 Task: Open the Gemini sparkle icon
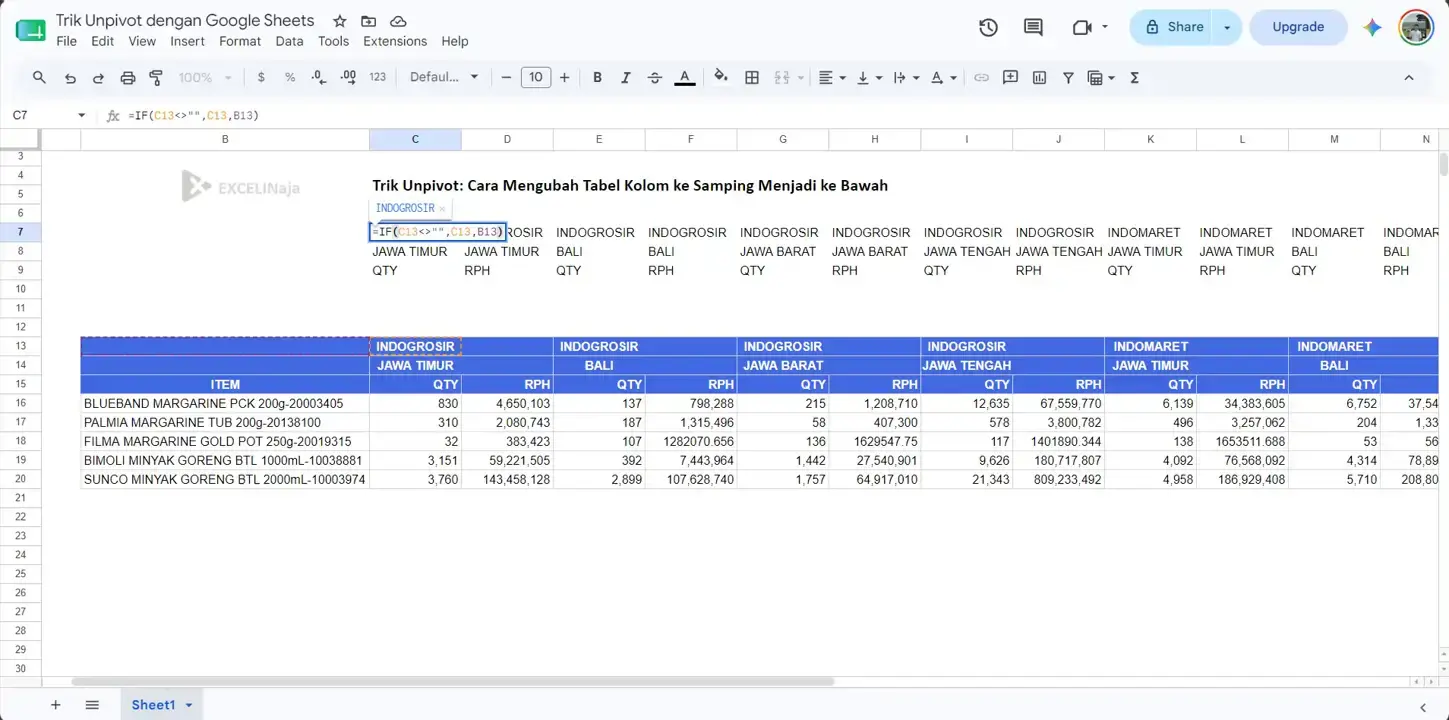pos(1372,27)
